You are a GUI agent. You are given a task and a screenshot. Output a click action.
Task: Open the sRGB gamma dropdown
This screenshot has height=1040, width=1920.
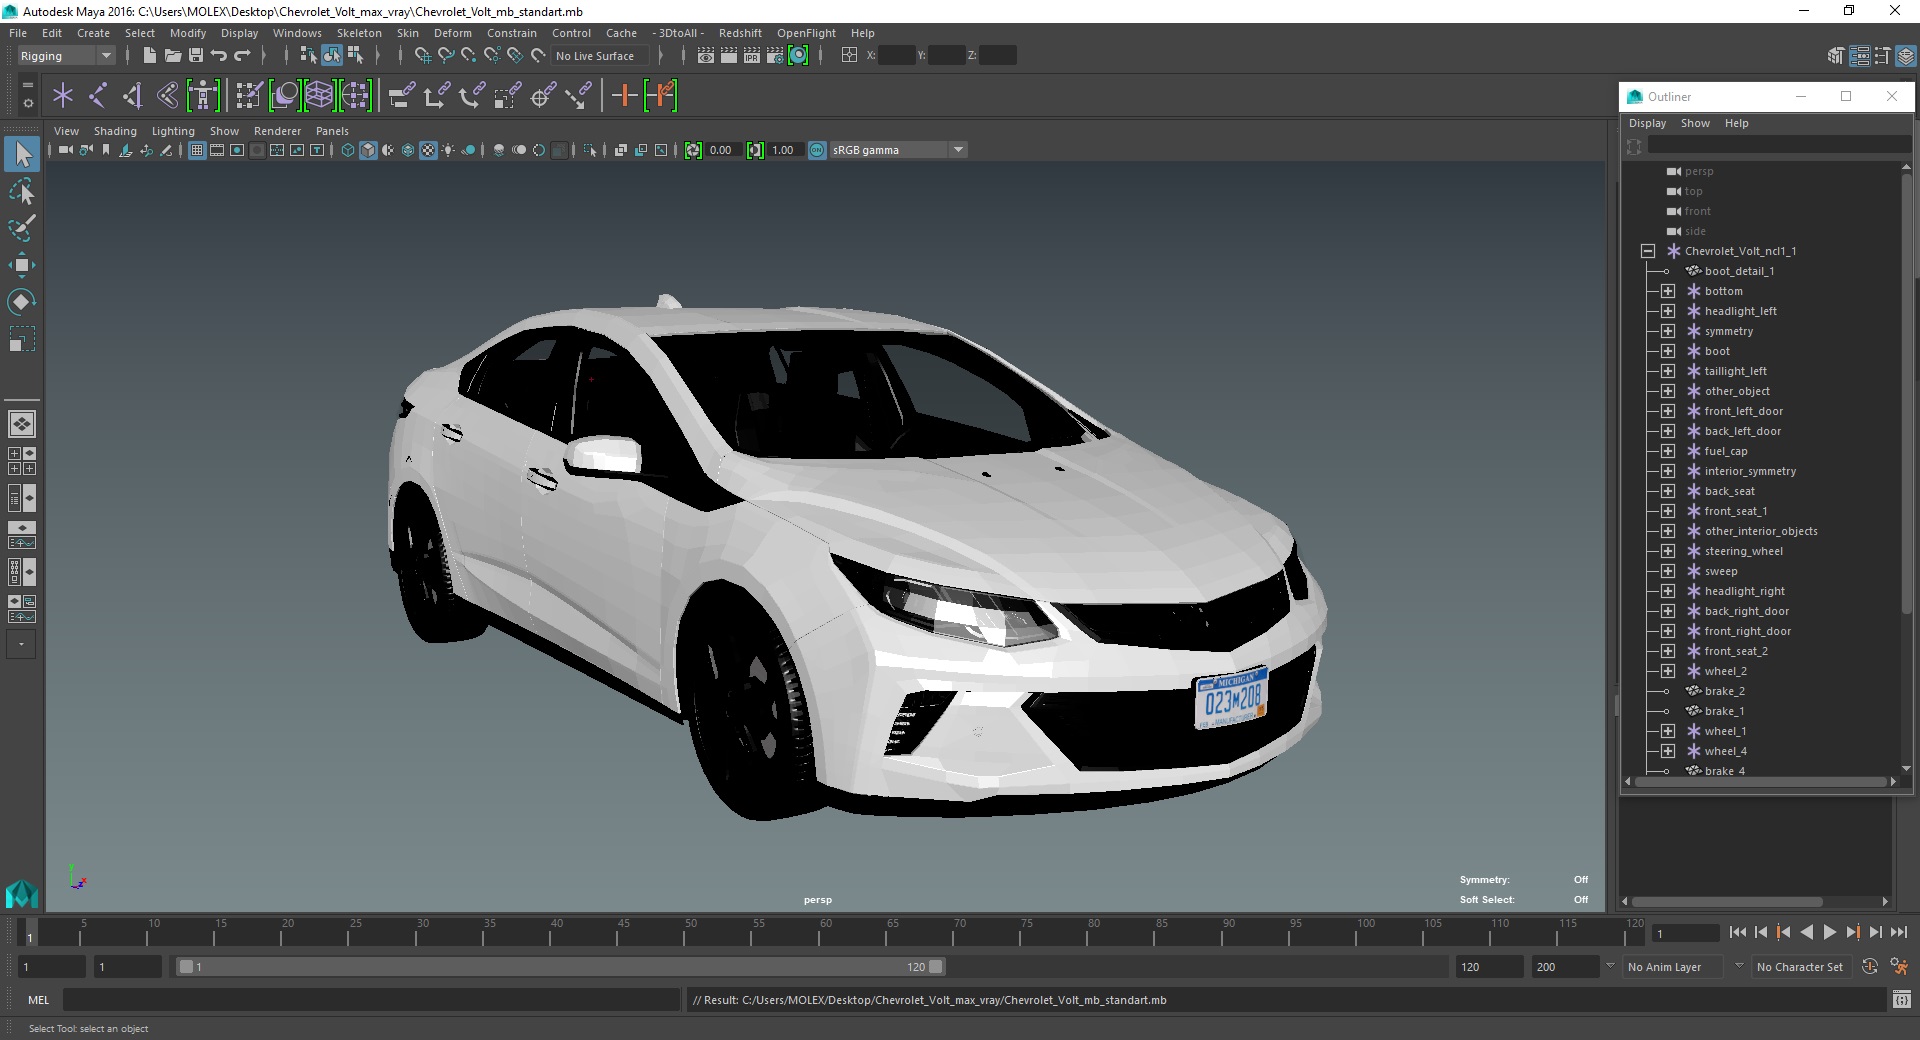coord(898,150)
